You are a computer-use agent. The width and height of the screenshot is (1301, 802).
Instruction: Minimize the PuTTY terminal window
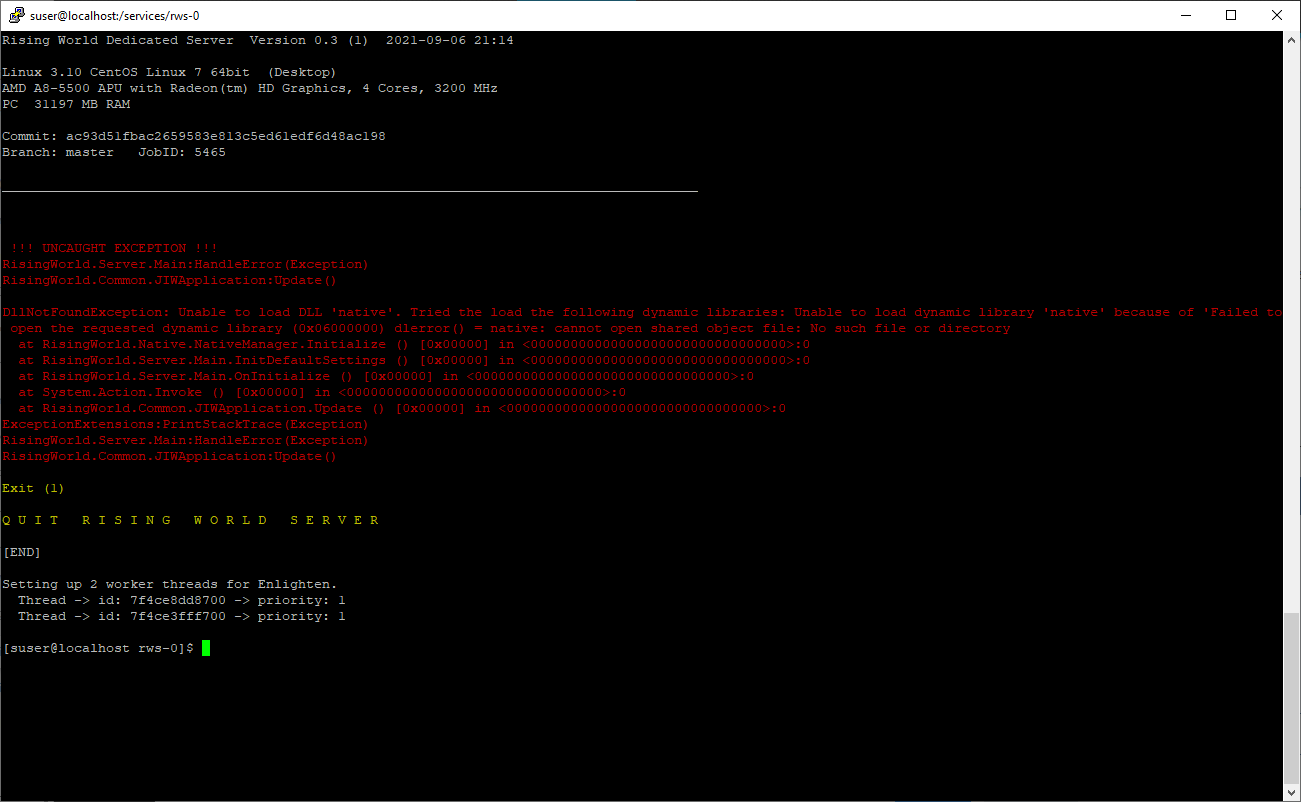pyautogui.click(x=1185, y=15)
